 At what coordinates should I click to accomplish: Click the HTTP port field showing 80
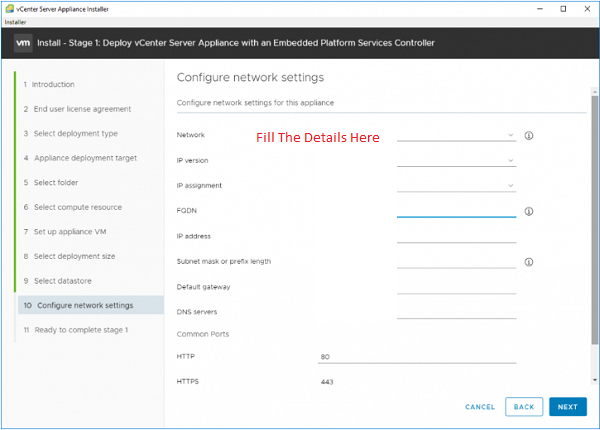tap(417, 357)
